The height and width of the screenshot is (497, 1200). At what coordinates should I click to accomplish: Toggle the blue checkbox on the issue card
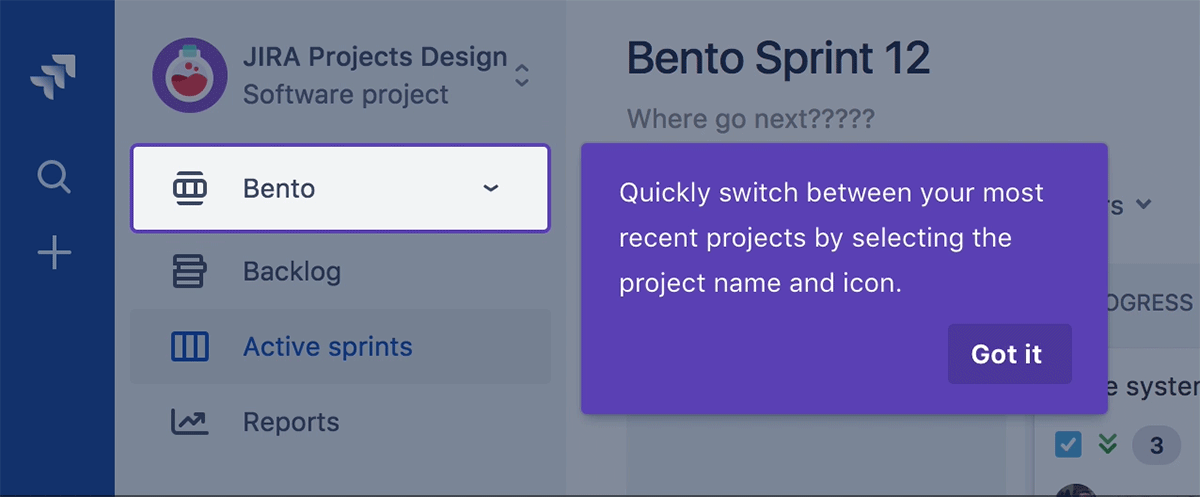1068,445
